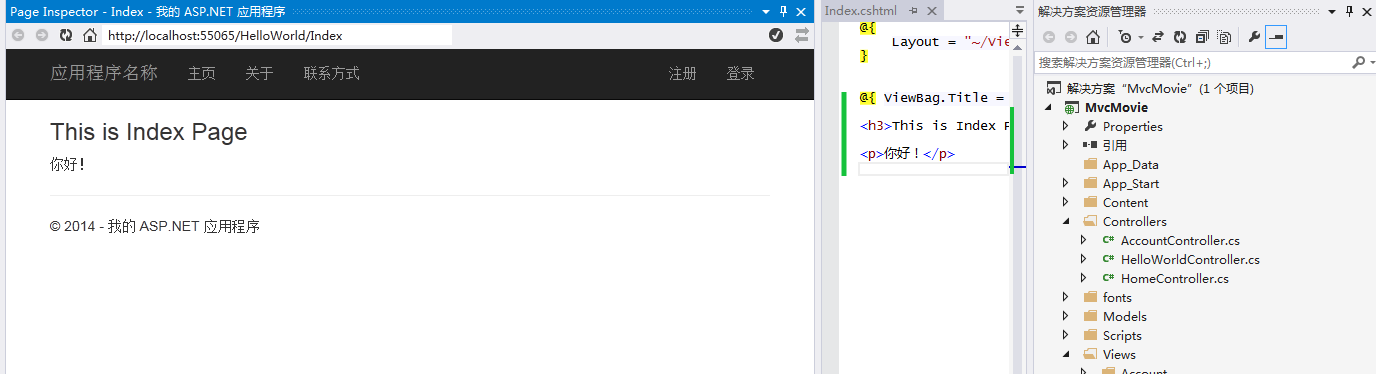1376x374 pixels.
Task: Click the search magnifier icon in Solution Explorer
Action: tap(1358, 62)
